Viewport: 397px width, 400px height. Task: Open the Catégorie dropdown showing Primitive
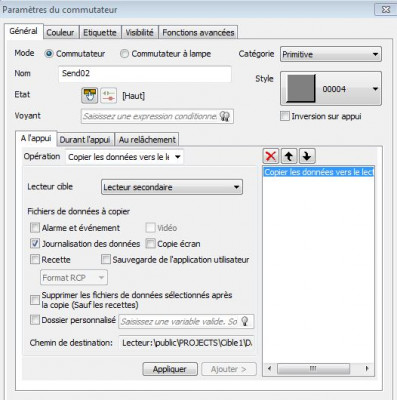(331, 54)
